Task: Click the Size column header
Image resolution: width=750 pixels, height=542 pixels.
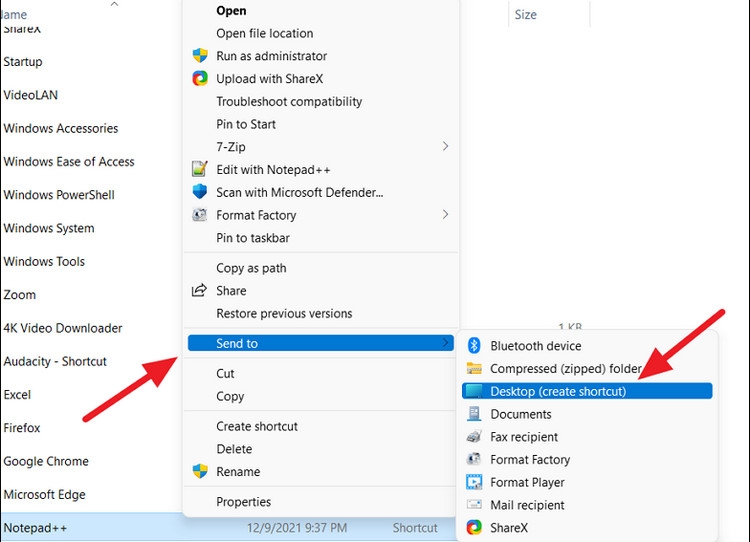Action: [525, 15]
